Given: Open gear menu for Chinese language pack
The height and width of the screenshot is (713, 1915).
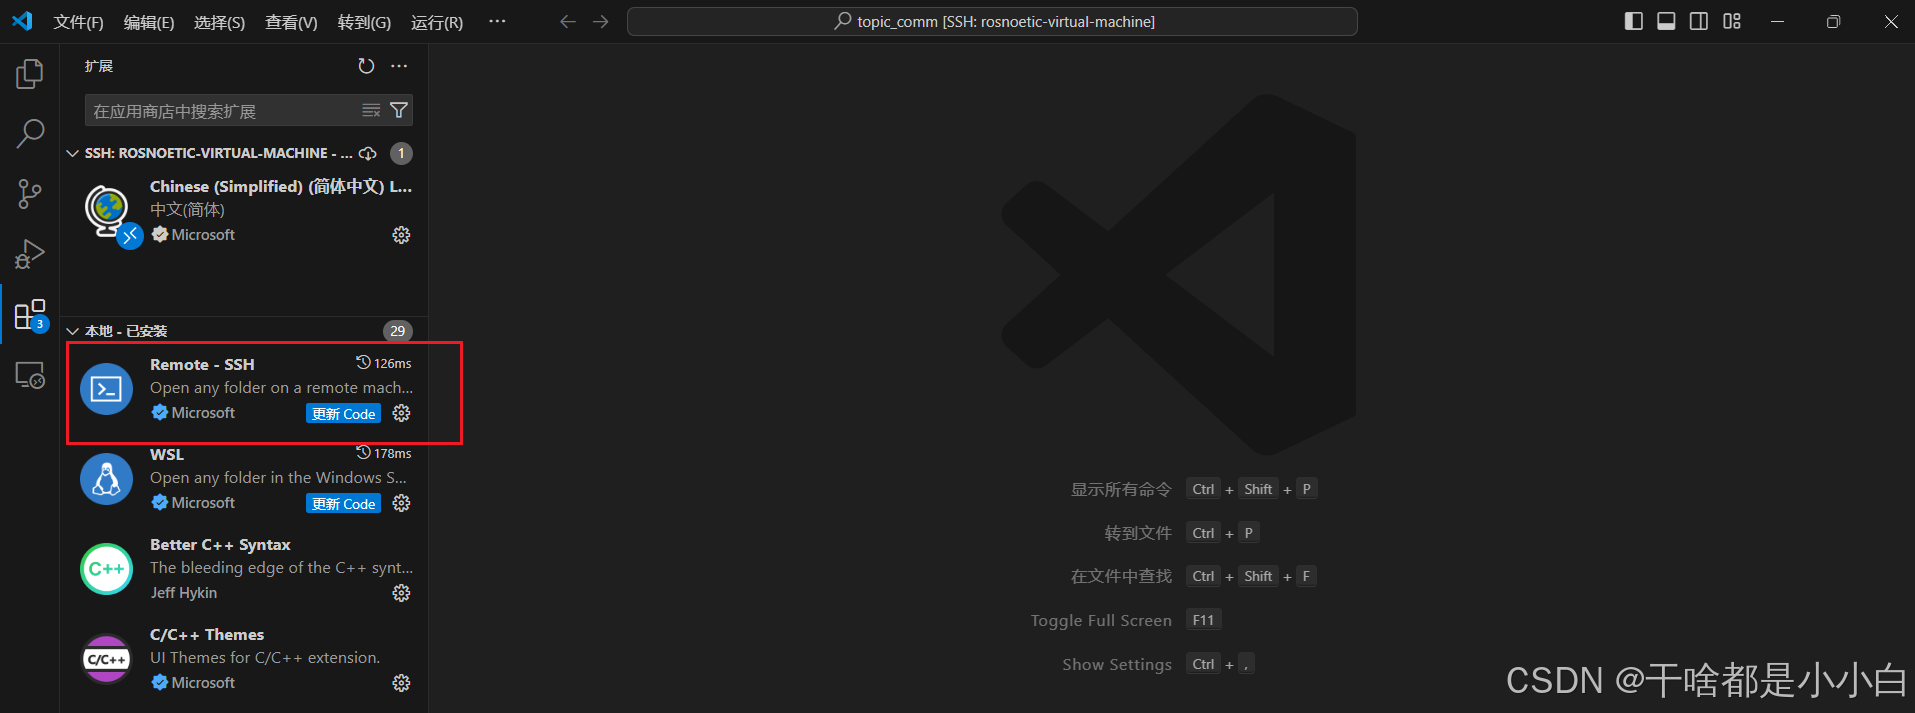Looking at the screenshot, I should click(401, 235).
